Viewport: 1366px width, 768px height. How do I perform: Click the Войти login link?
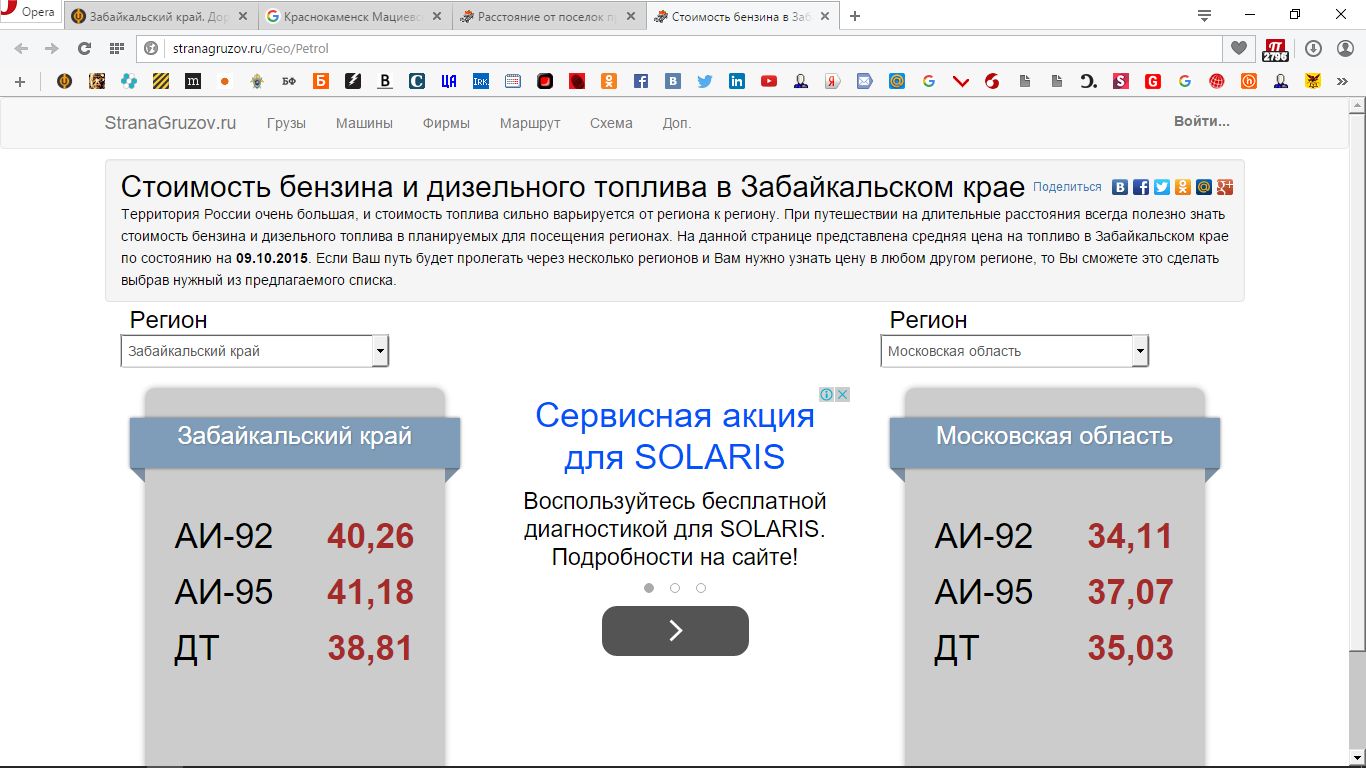[1201, 122]
